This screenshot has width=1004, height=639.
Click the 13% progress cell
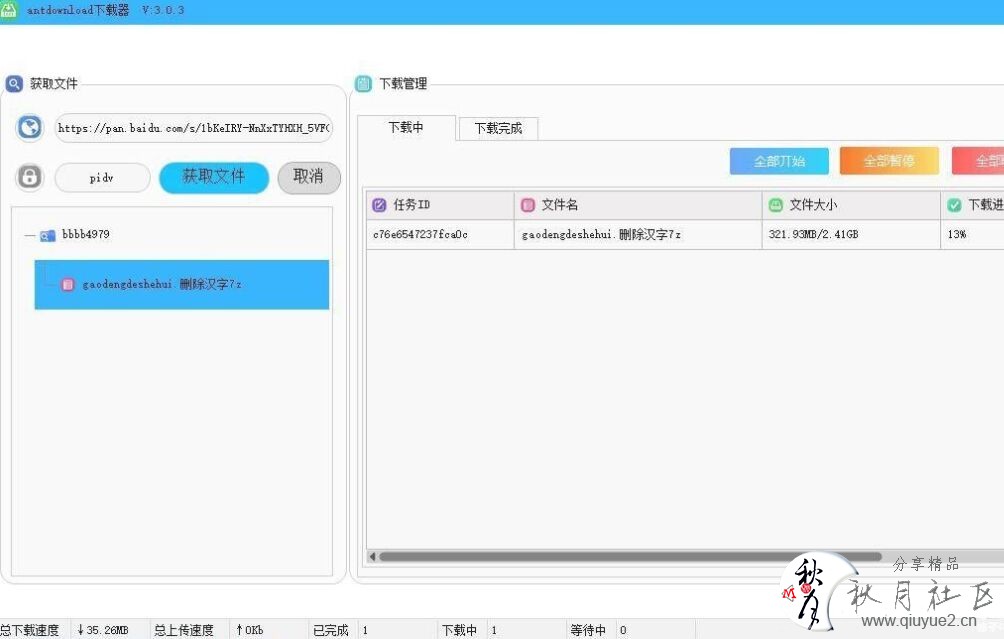click(x=972, y=234)
